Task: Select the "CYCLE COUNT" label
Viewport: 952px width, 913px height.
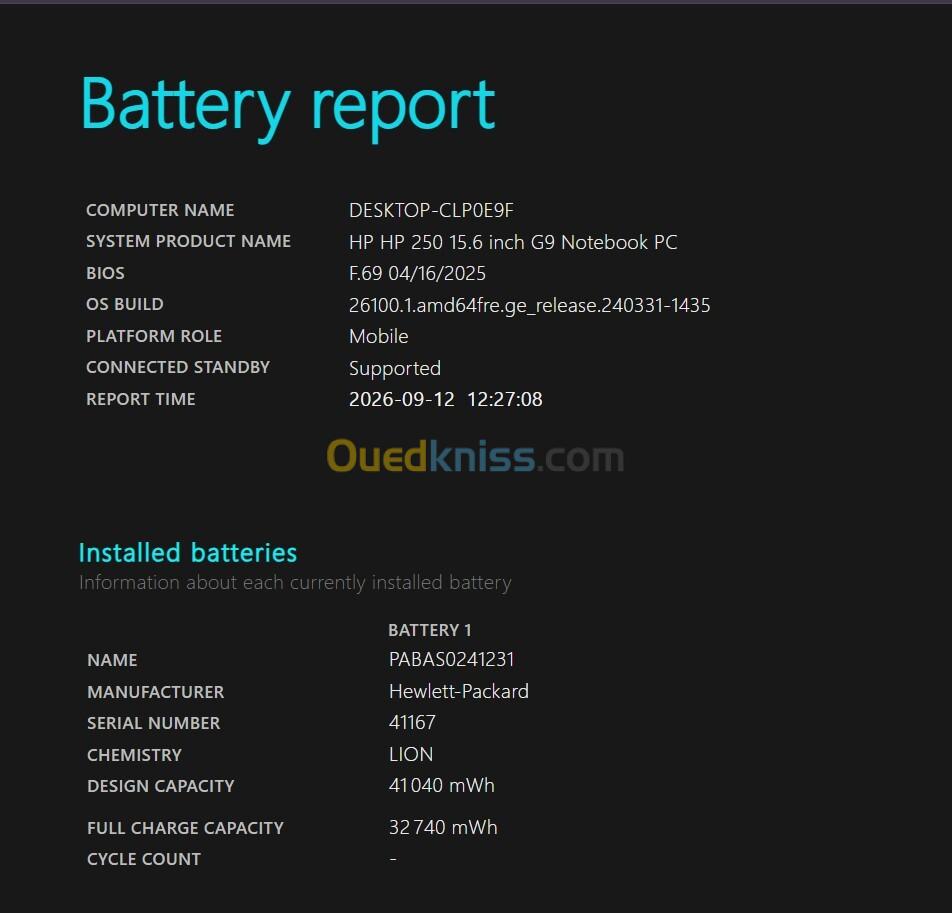Action: pos(144,859)
